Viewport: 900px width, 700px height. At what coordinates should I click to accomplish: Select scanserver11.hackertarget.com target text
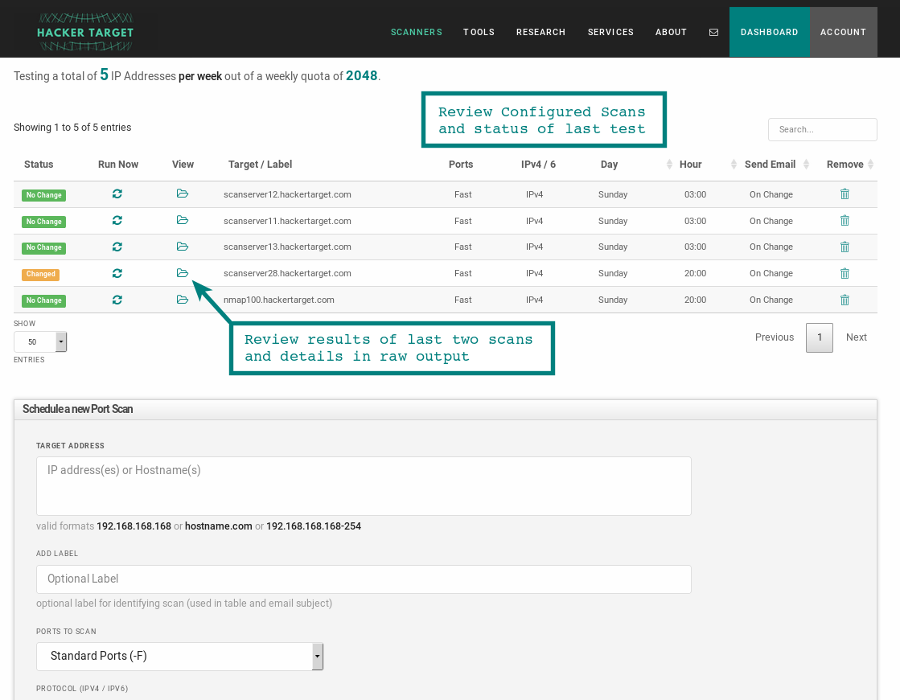click(x=287, y=221)
